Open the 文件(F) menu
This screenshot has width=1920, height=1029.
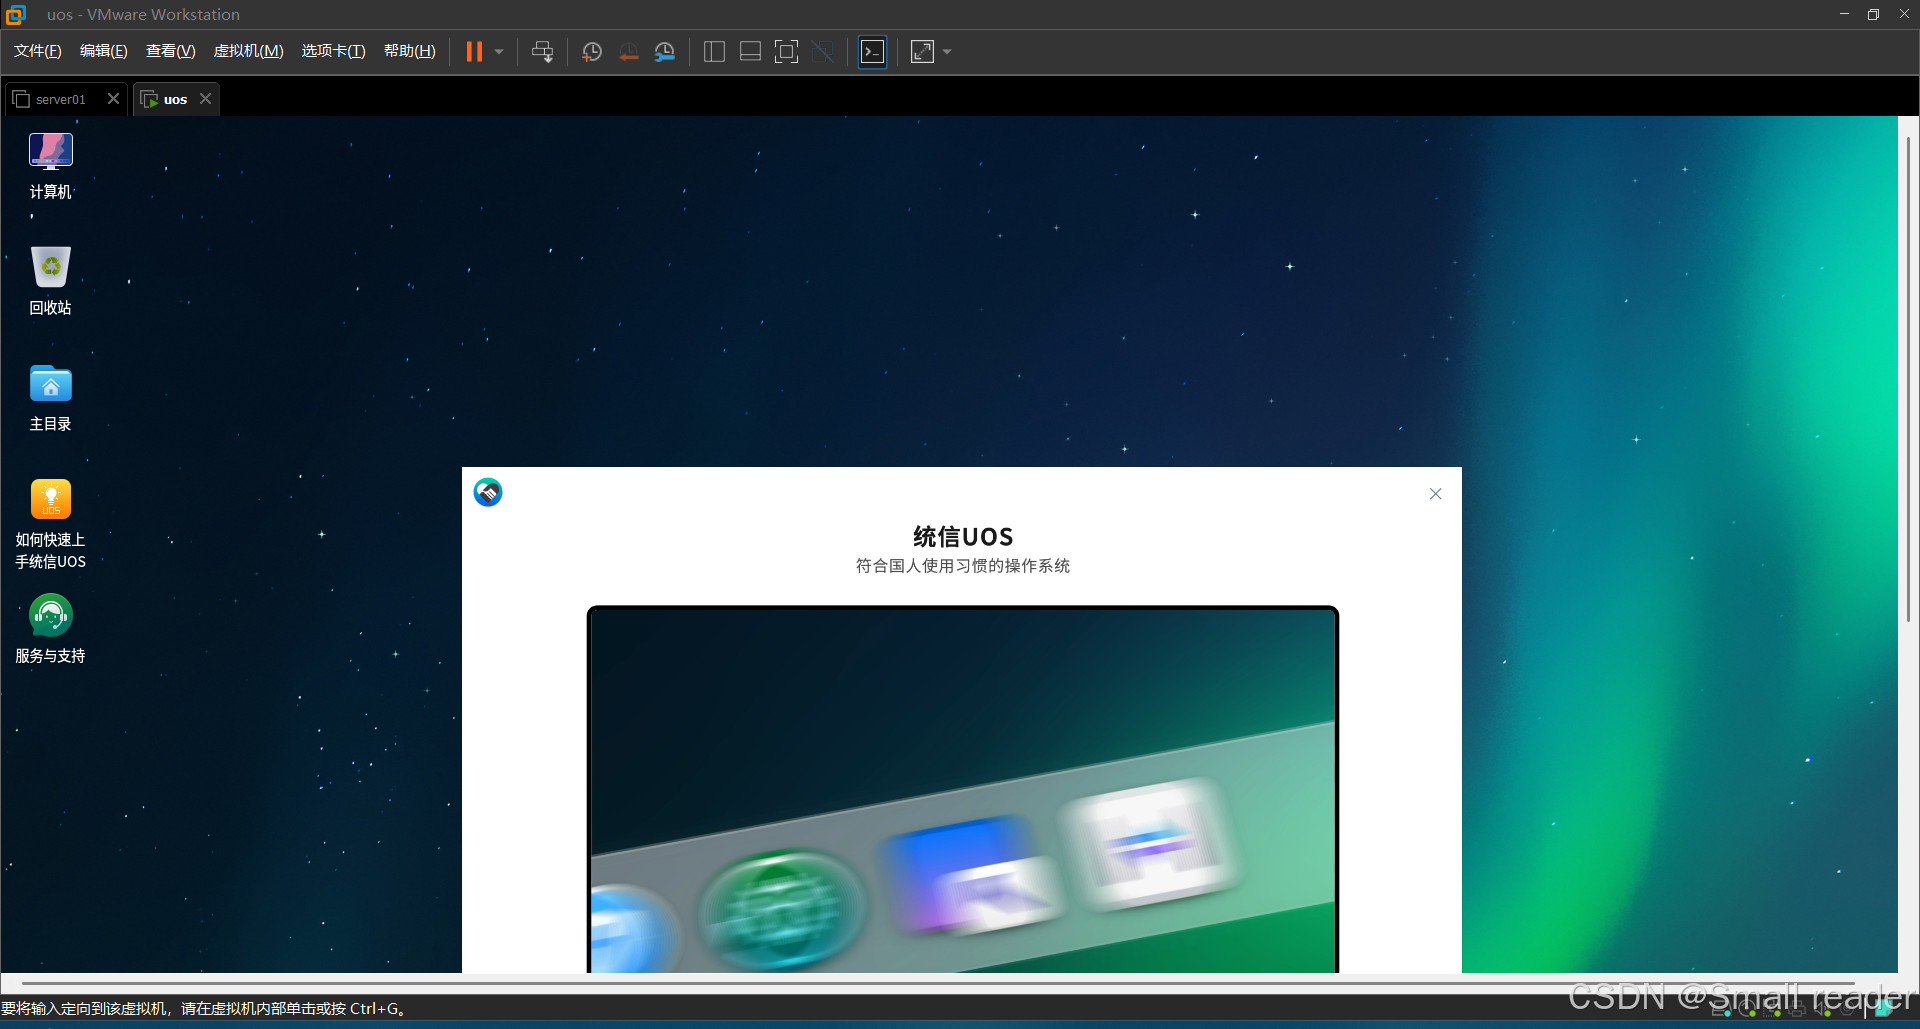38,51
